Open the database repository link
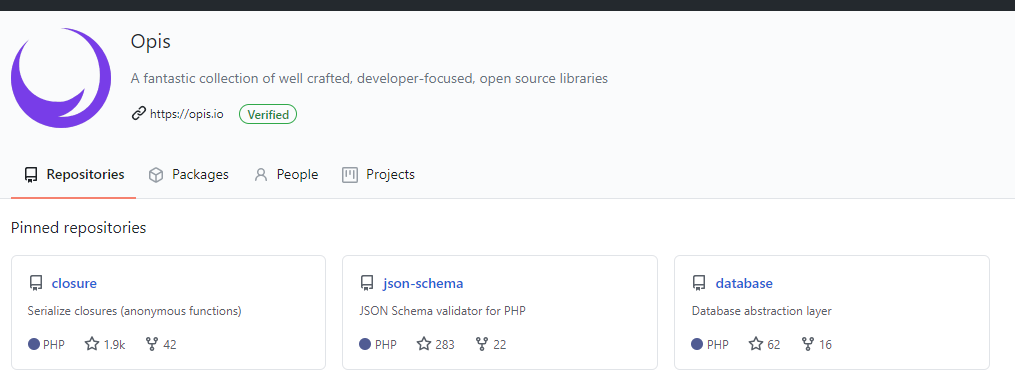 point(744,283)
